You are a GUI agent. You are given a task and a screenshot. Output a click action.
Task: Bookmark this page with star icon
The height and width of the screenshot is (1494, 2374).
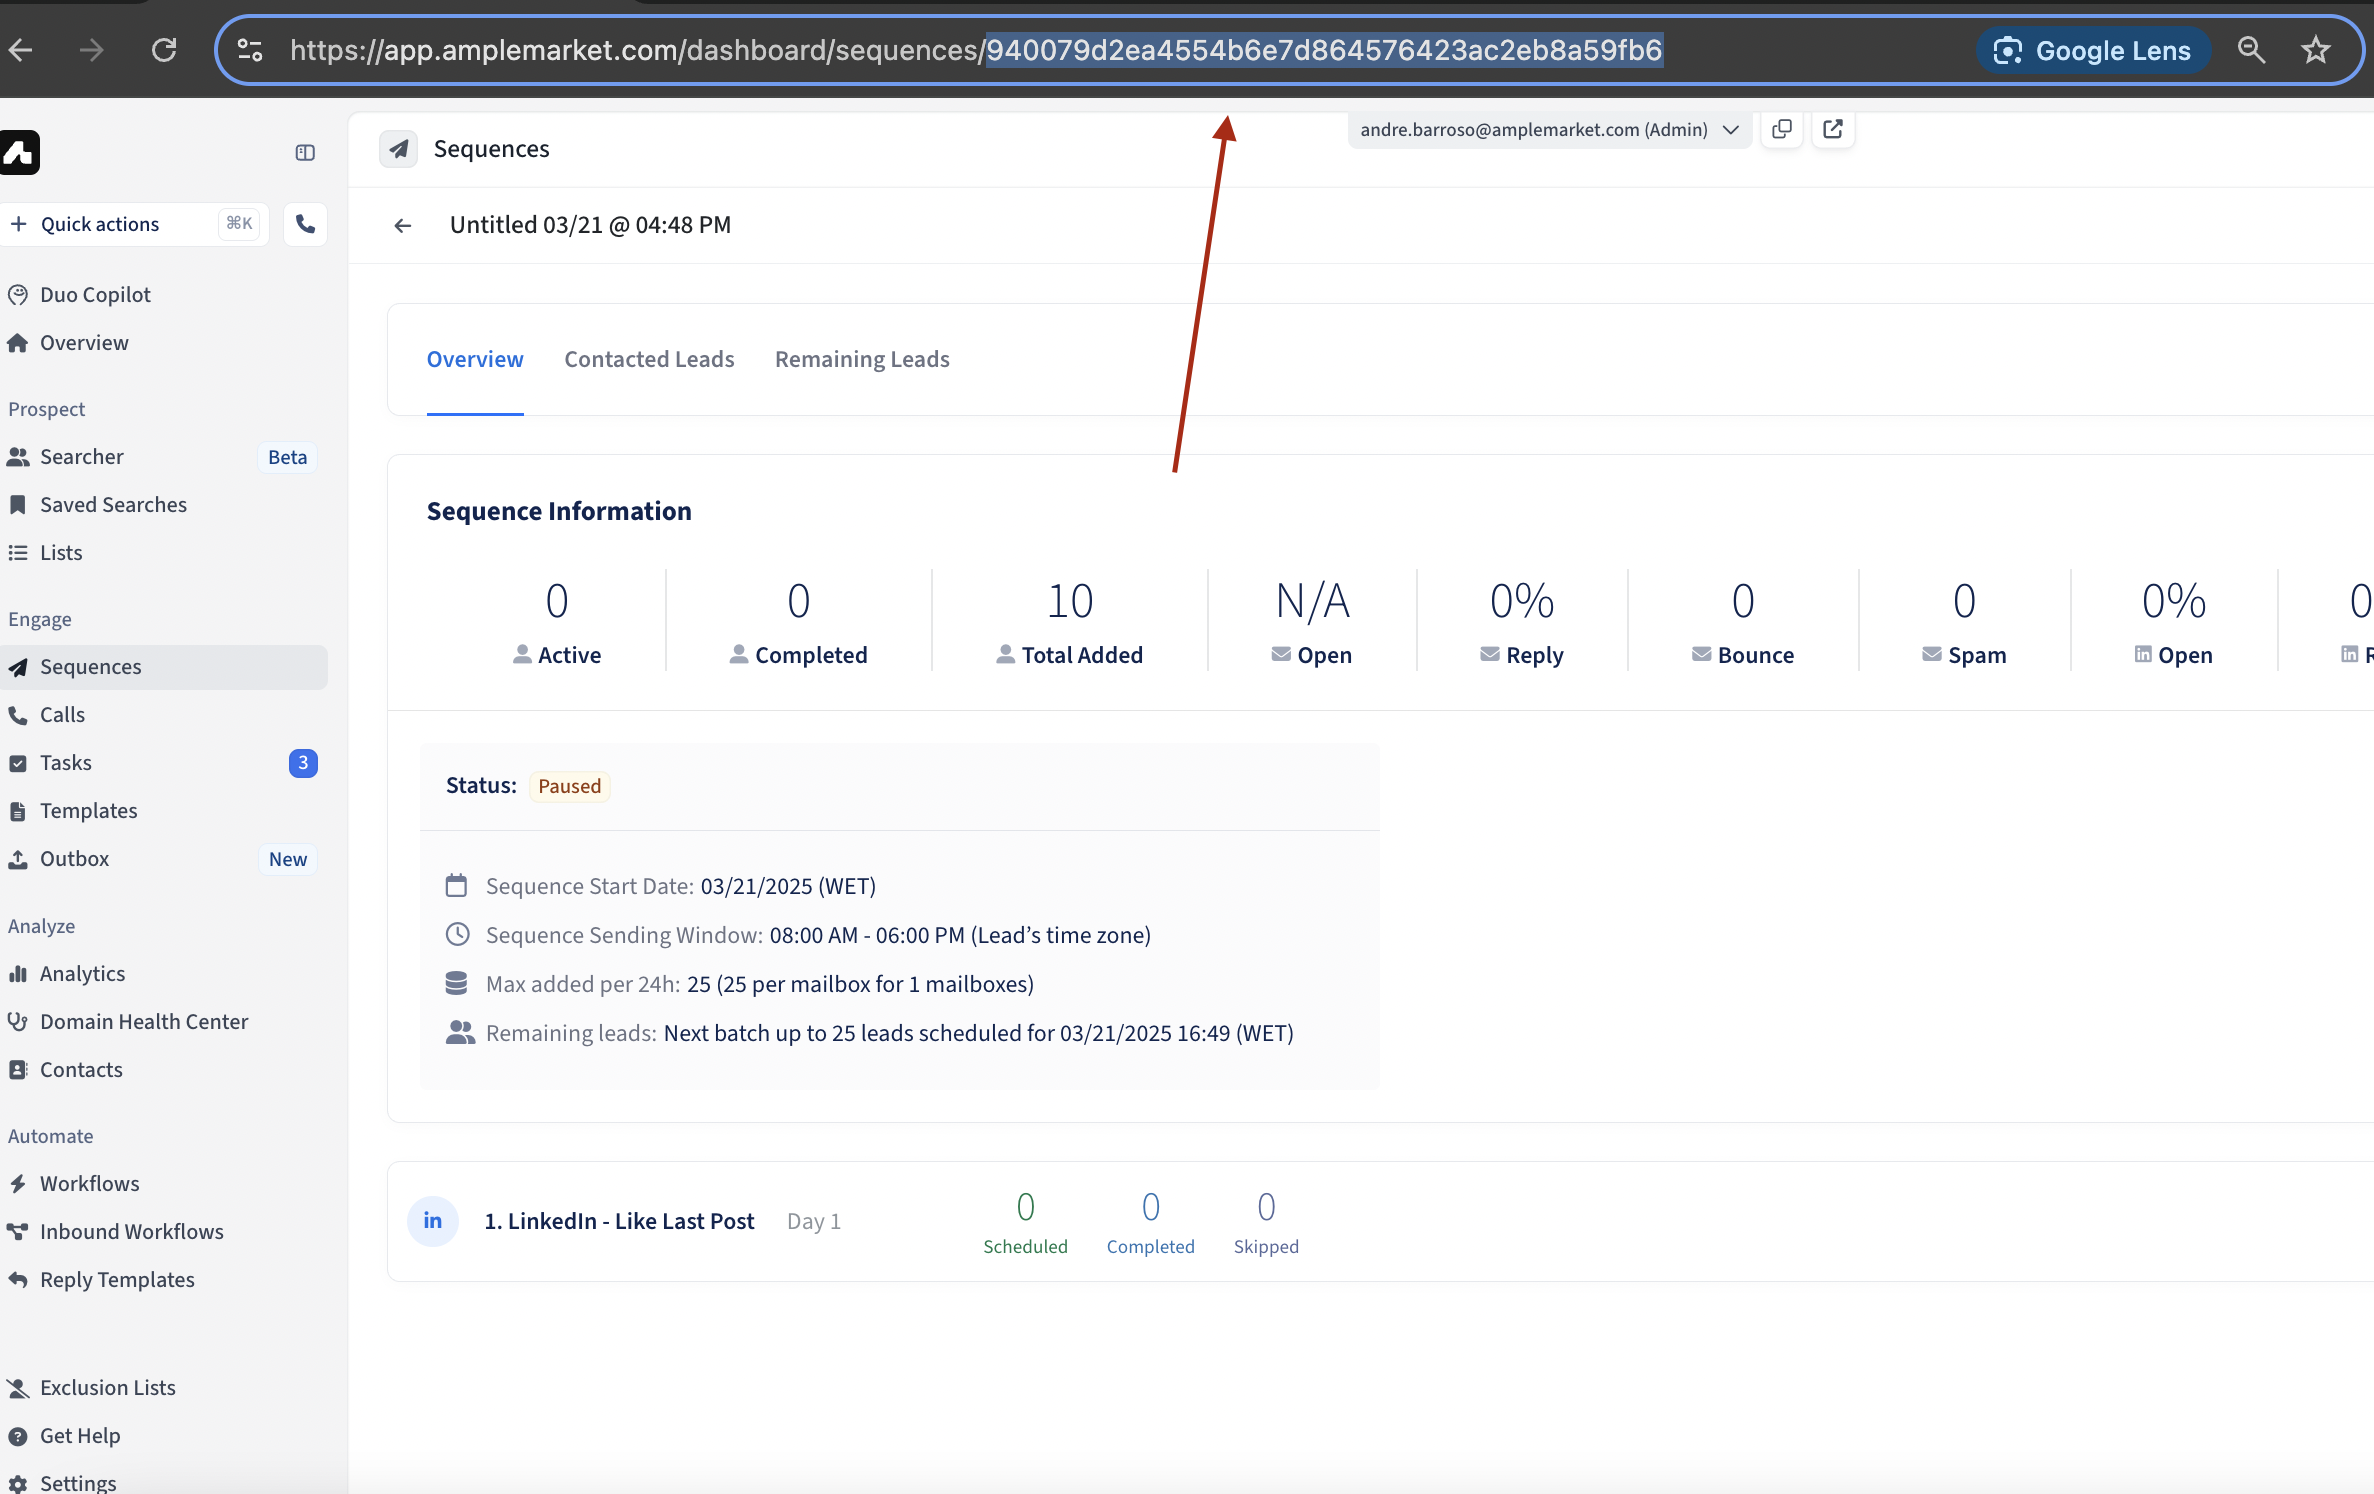coord(2316,50)
